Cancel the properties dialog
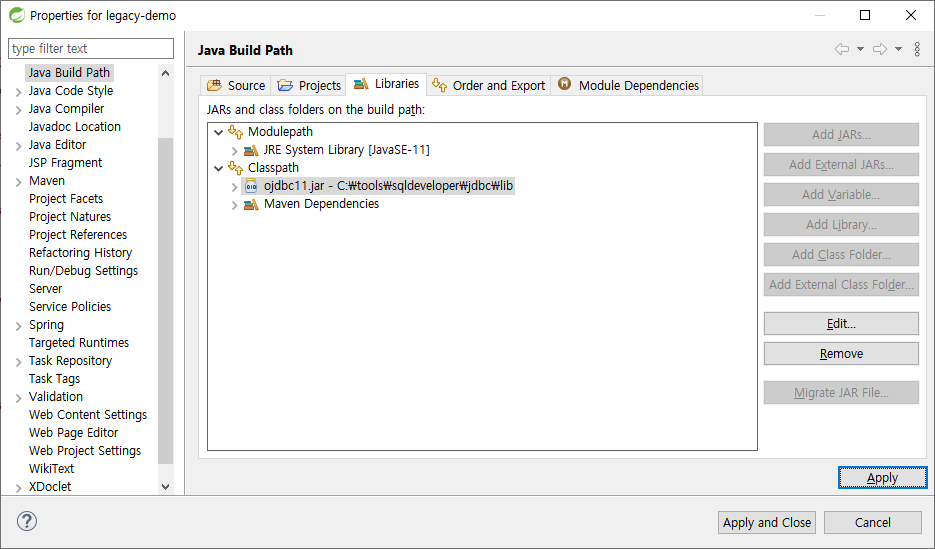This screenshot has width=935, height=549. tap(872, 522)
